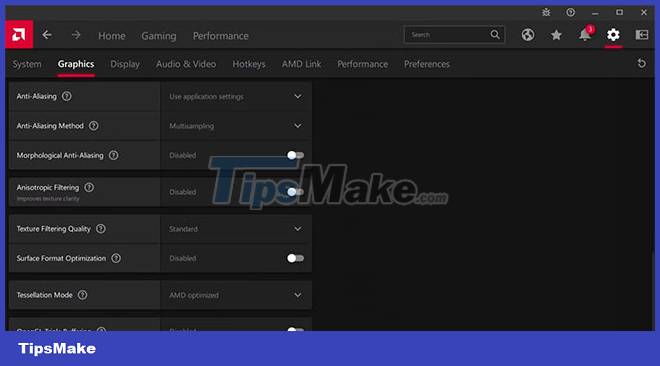
Task: Click the Surface Format Optimization label
Action: pos(61,258)
